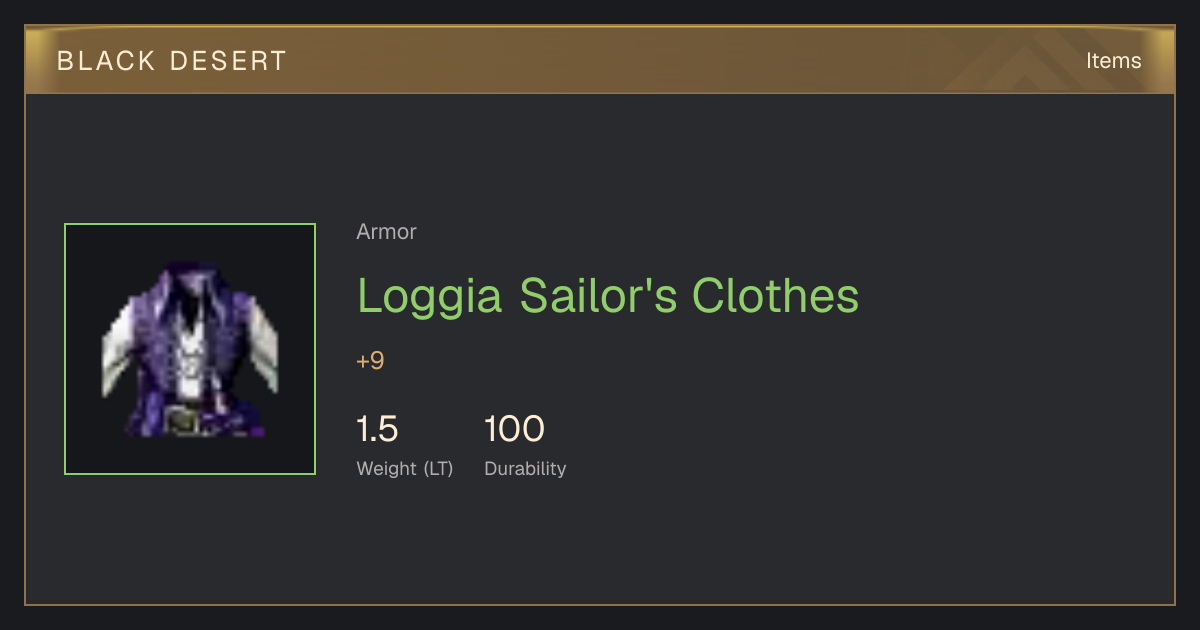Click the Loggia Sailor's Clothes armor icon
The height and width of the screenshot is (630, 1200).
pyautogui.click(x=190, y=349)
